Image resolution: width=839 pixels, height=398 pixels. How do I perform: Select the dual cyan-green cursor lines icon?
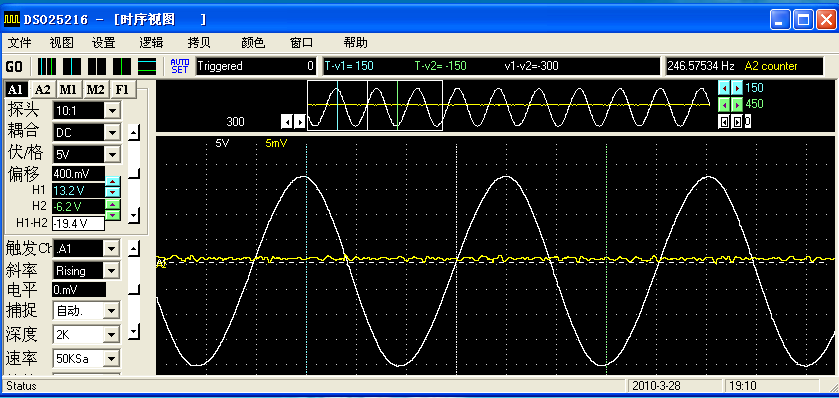point(47,66)
